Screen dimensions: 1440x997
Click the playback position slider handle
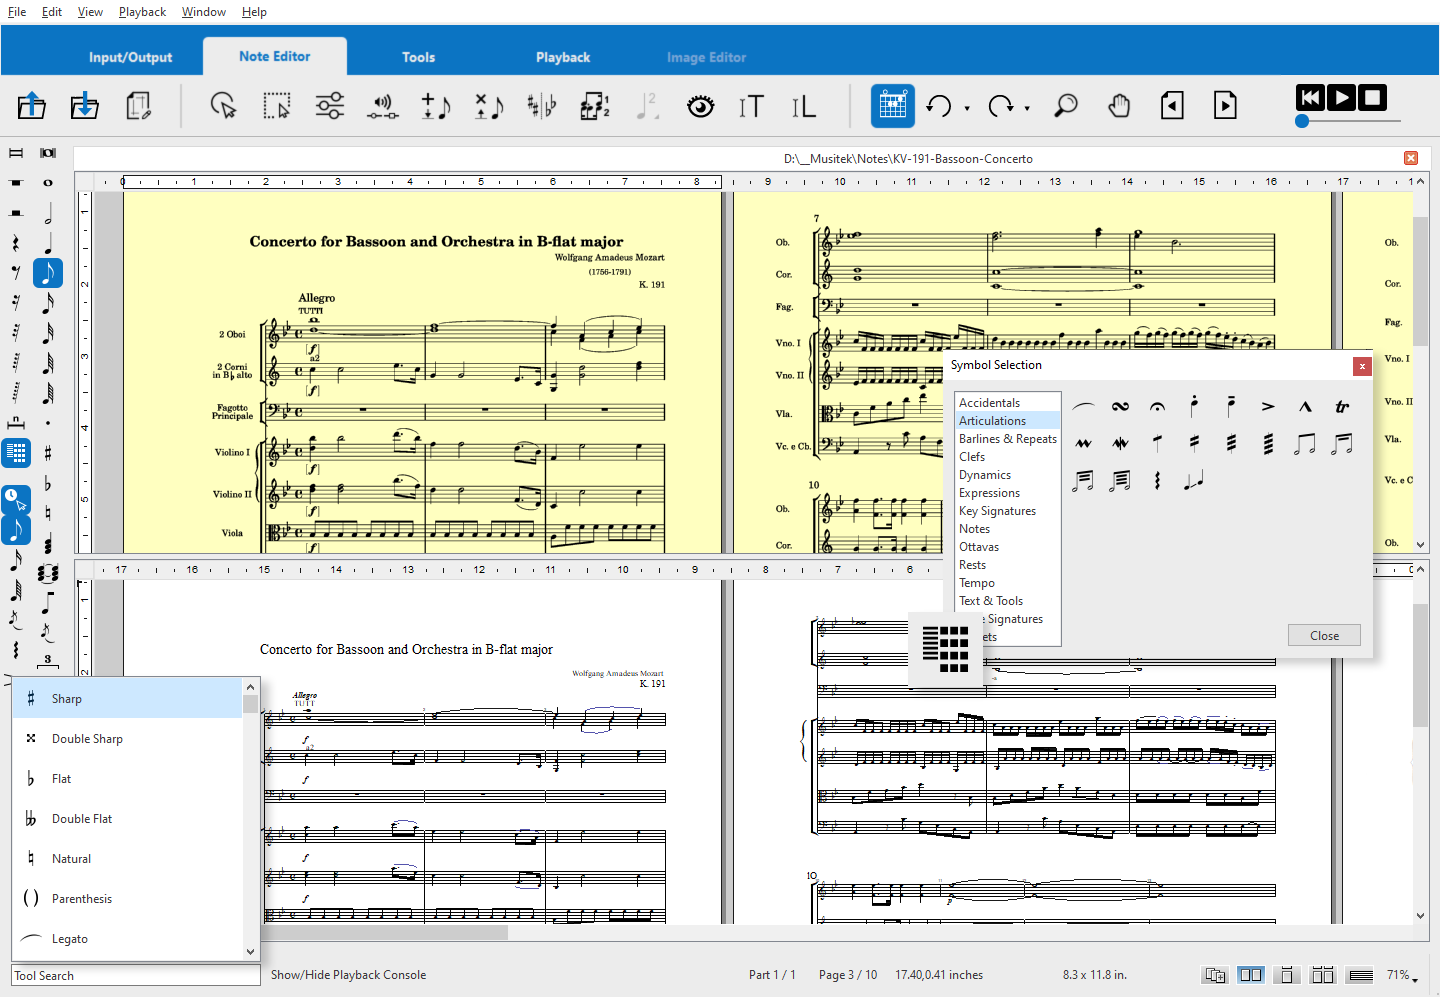coord(1302,121)
